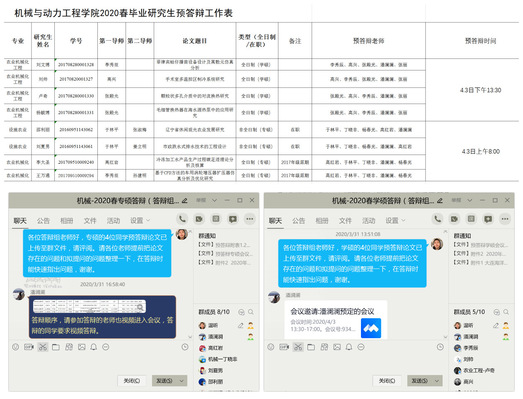
Task: Open the emoji picker in the 学硕答辩 chat toolbar
Action: [271, 347]
